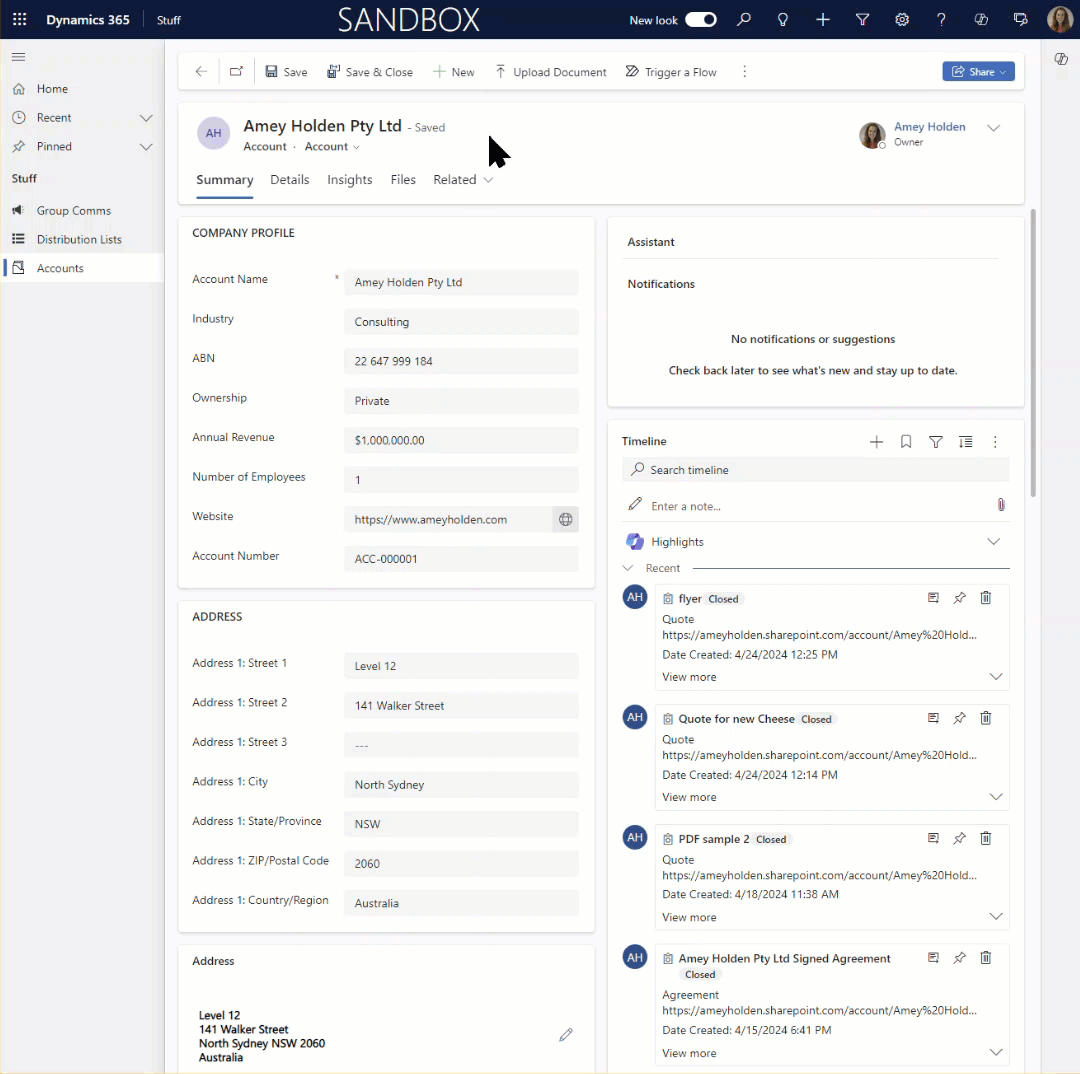This screenshot has height=1074, width=1080.
Task: Collapse the Recent group in the timeline
Action: (x=628, y=567)
